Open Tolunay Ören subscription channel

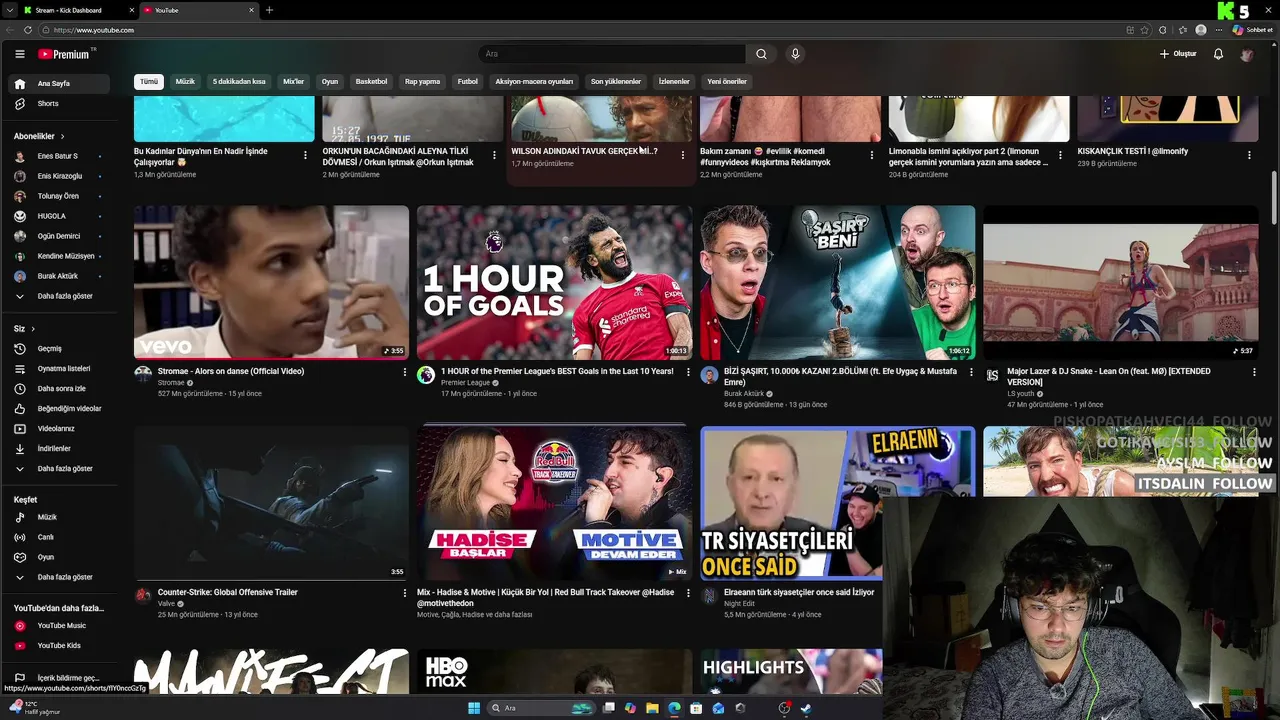coord(60,196)
